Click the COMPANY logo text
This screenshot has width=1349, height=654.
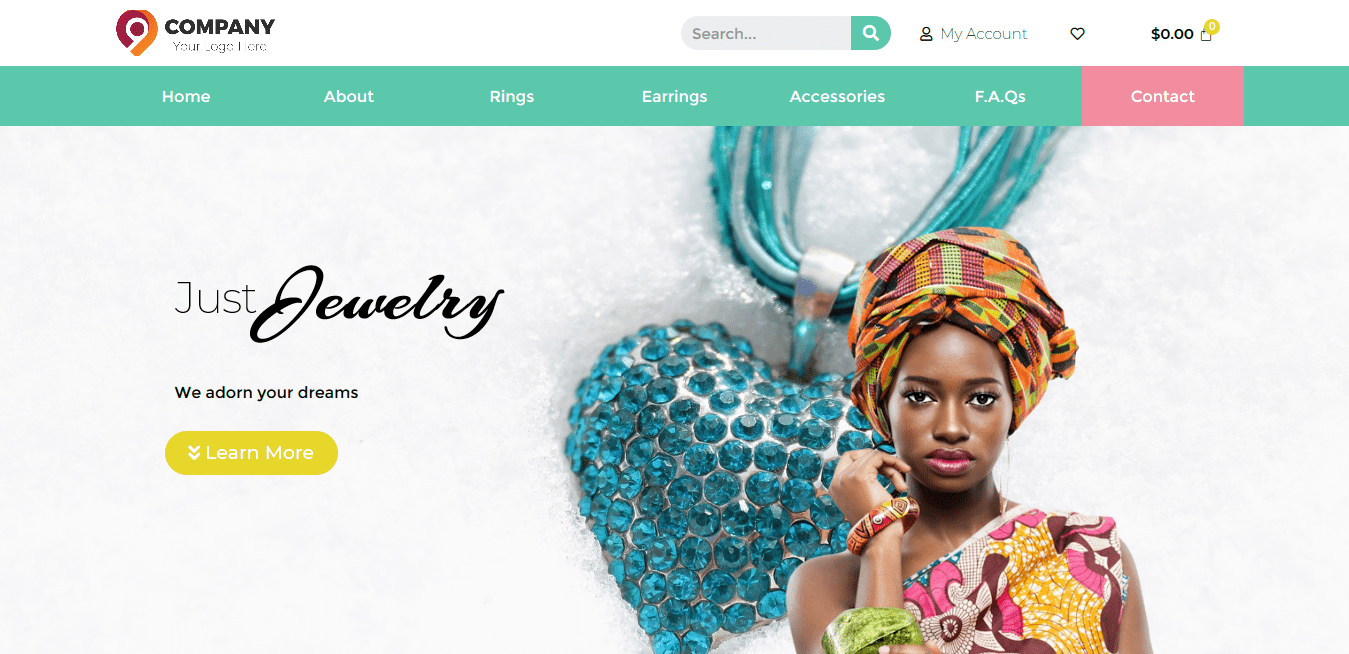point(219,26)
